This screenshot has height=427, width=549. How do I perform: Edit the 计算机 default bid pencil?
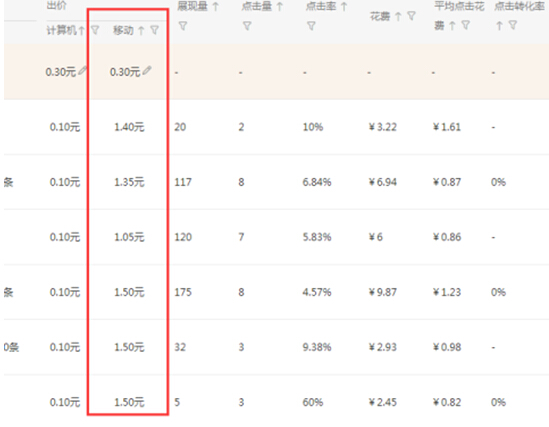(83, 71)
